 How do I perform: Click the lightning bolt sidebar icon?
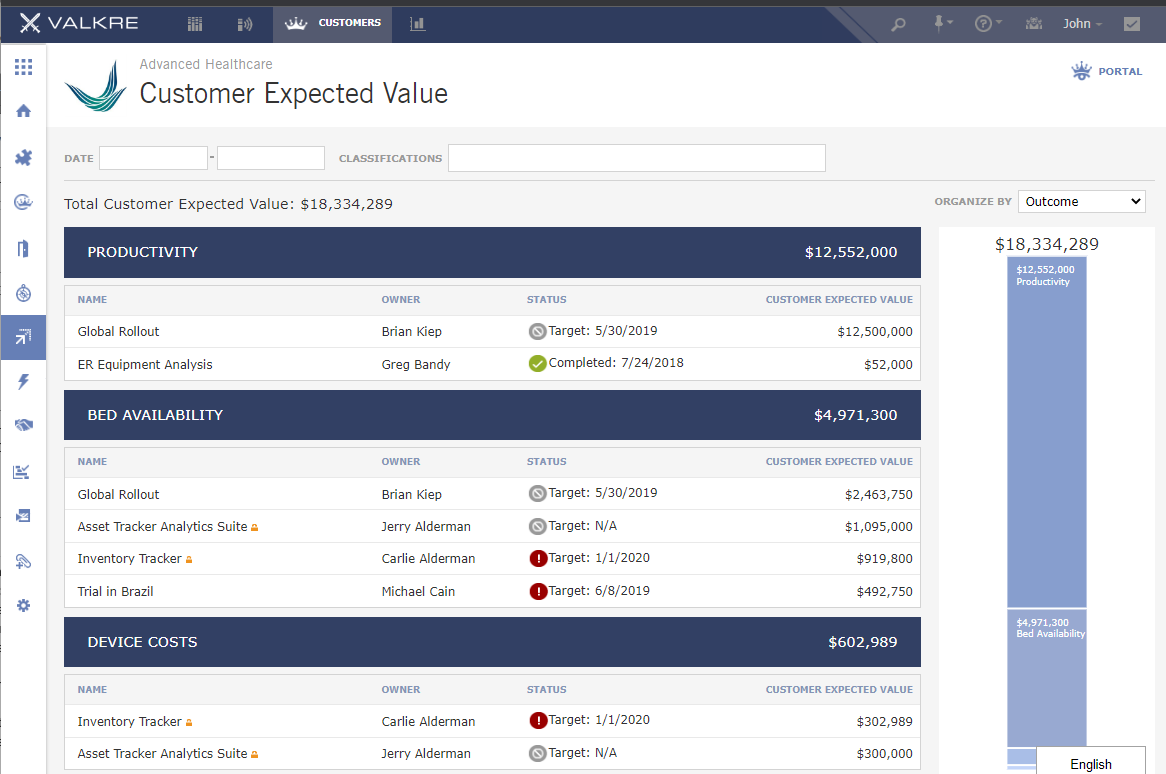24,381
